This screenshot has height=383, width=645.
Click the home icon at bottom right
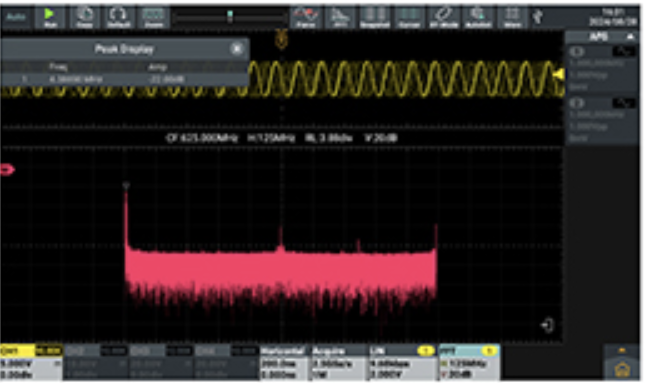click(622, 369)
